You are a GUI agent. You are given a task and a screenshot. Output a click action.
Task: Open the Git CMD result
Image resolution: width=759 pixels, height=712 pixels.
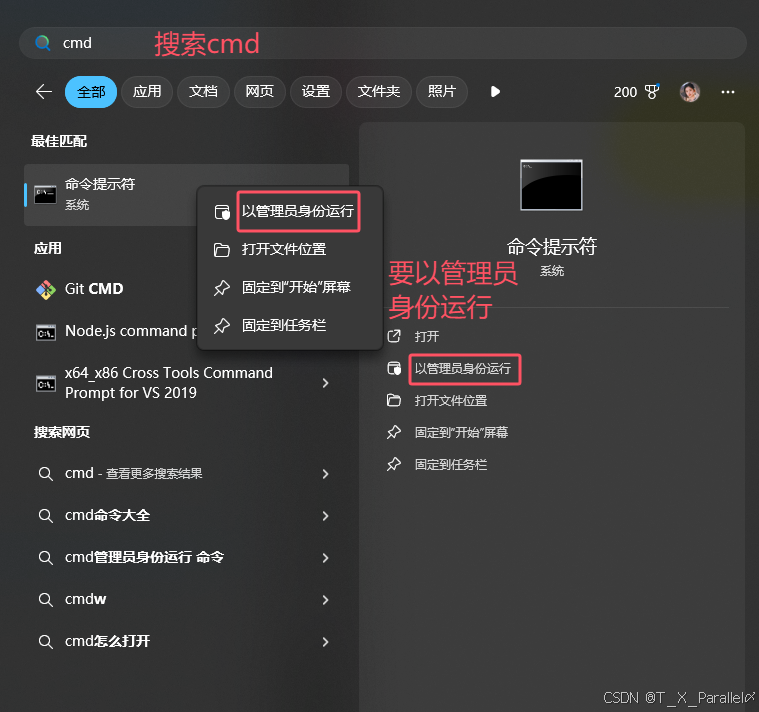click(x=94, y=289)
